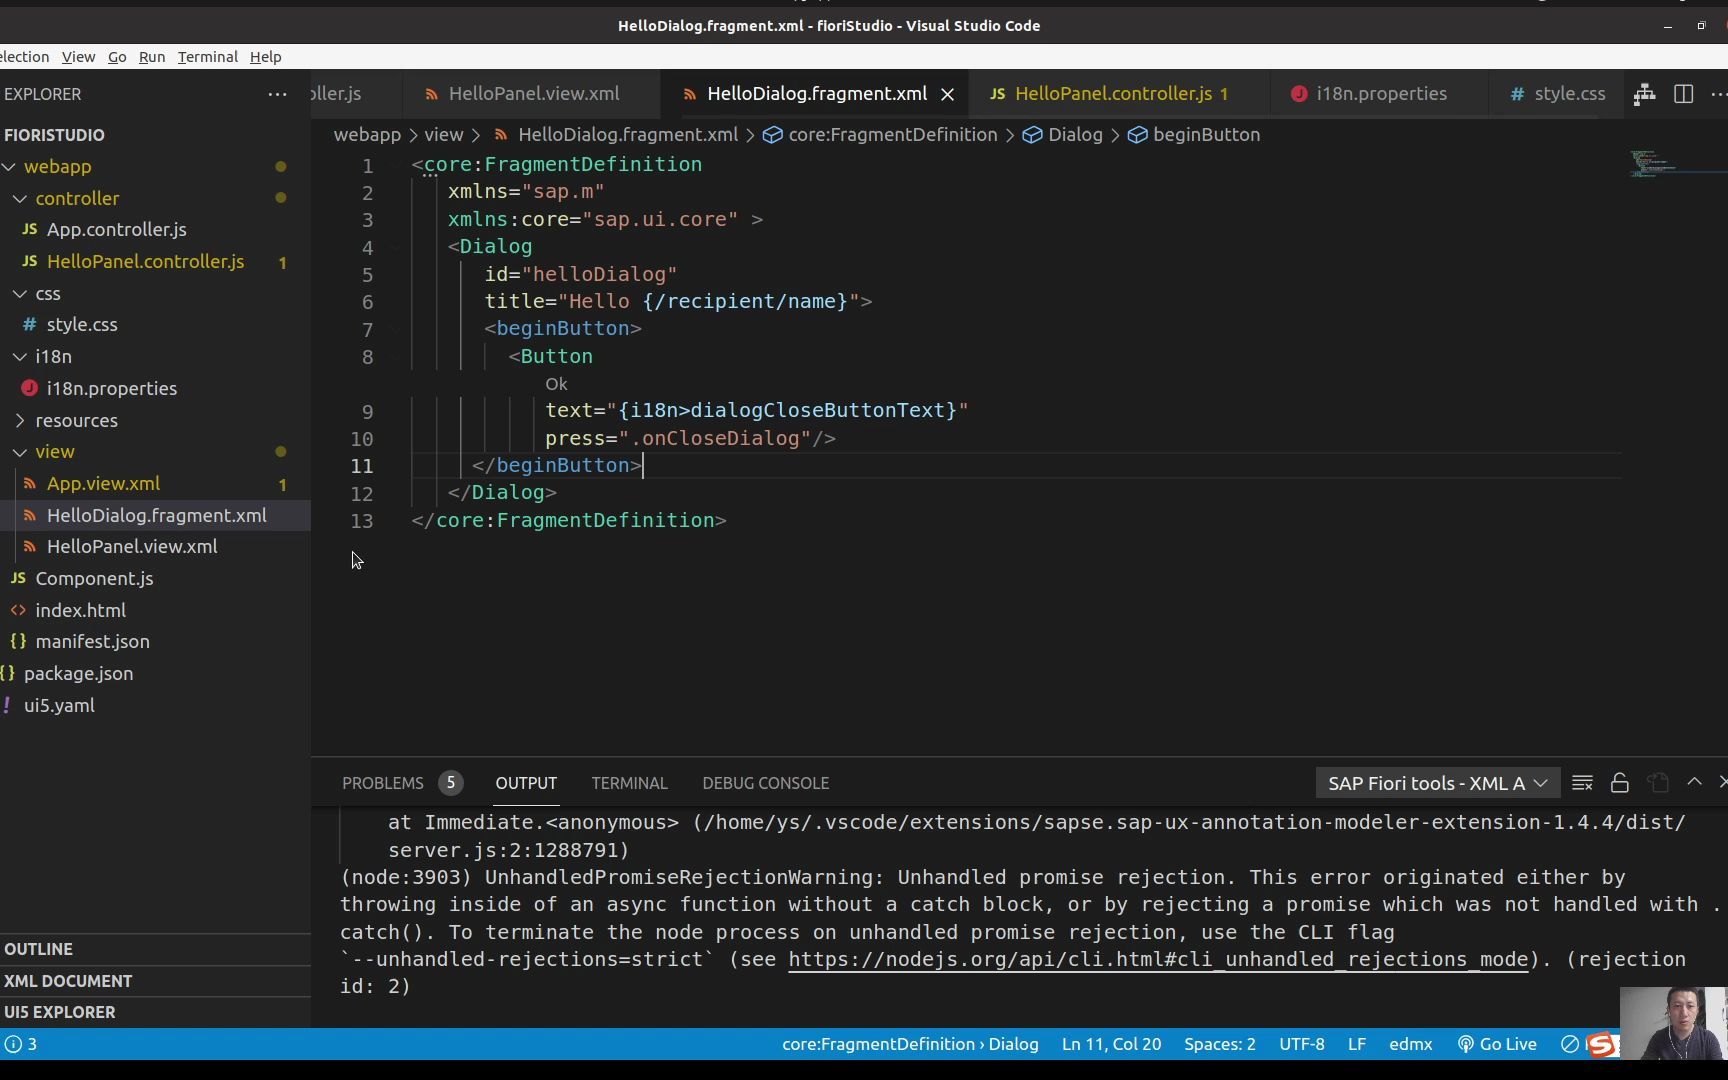
Task: Open the Run menu
Action: point(152,57)
